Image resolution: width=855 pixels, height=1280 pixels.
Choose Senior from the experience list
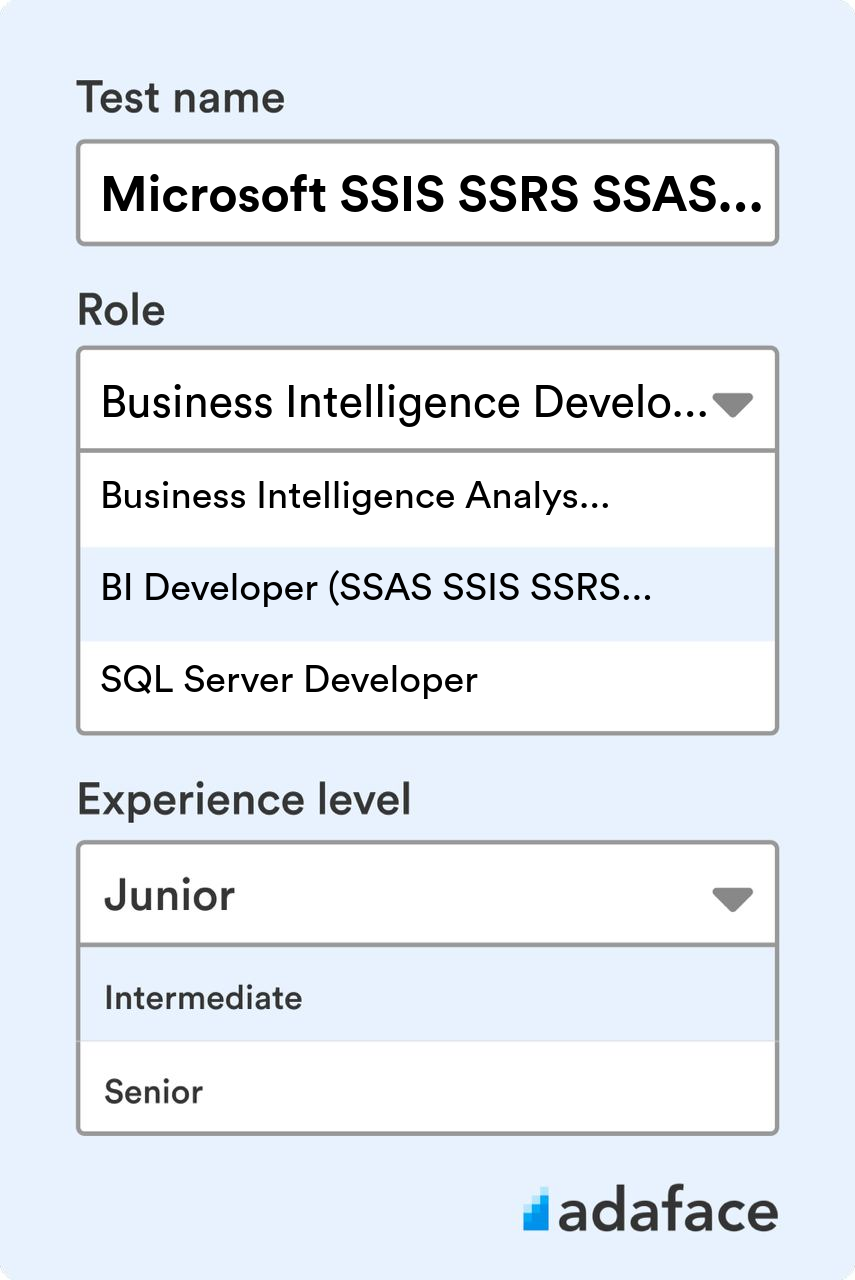154,1091
